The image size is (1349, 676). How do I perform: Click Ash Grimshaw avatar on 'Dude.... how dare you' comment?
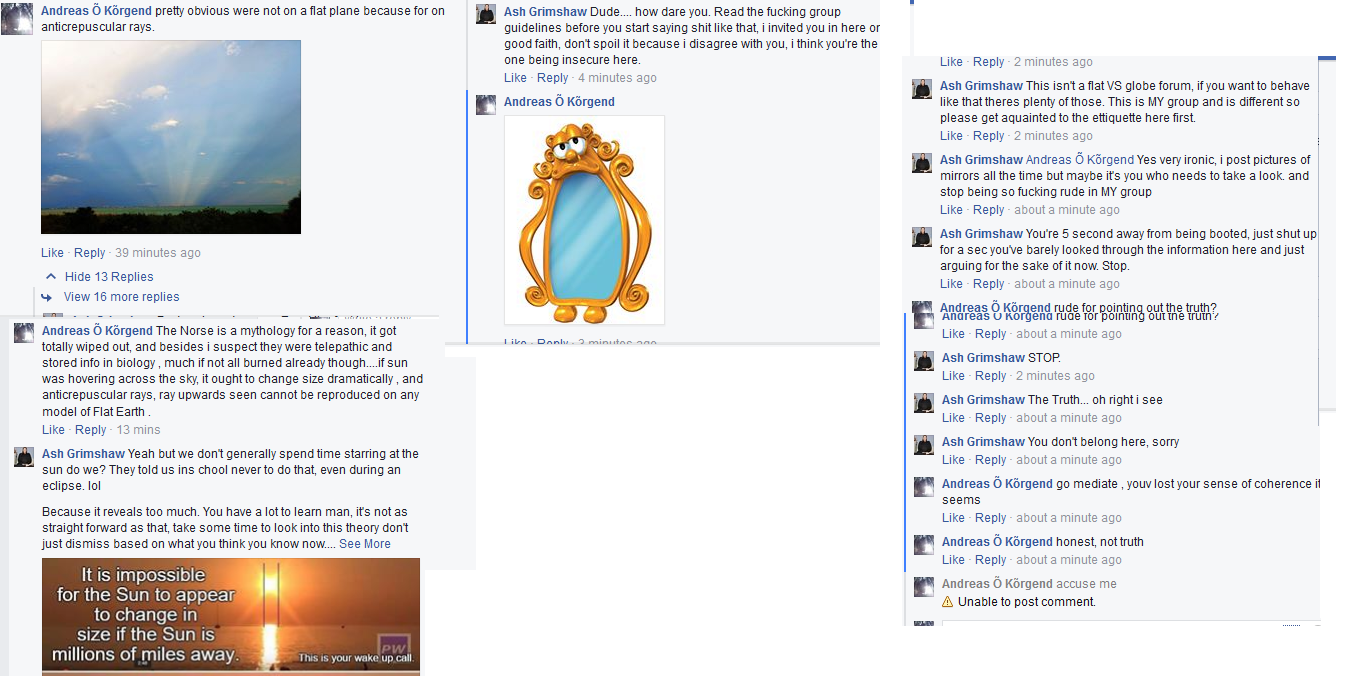[486, 14]
